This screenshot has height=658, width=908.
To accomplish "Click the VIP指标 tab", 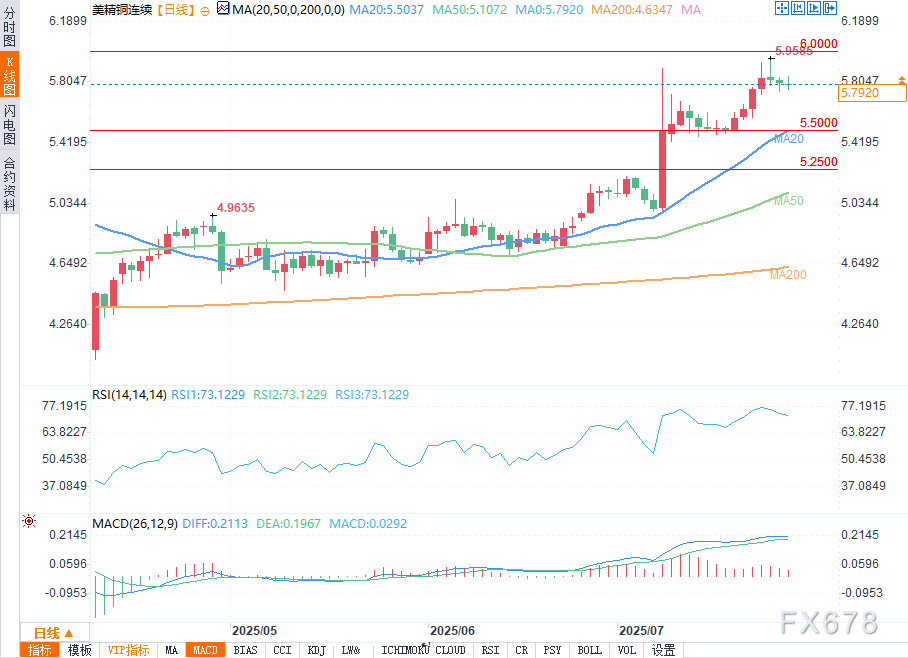I will click(x=129, y=650).
